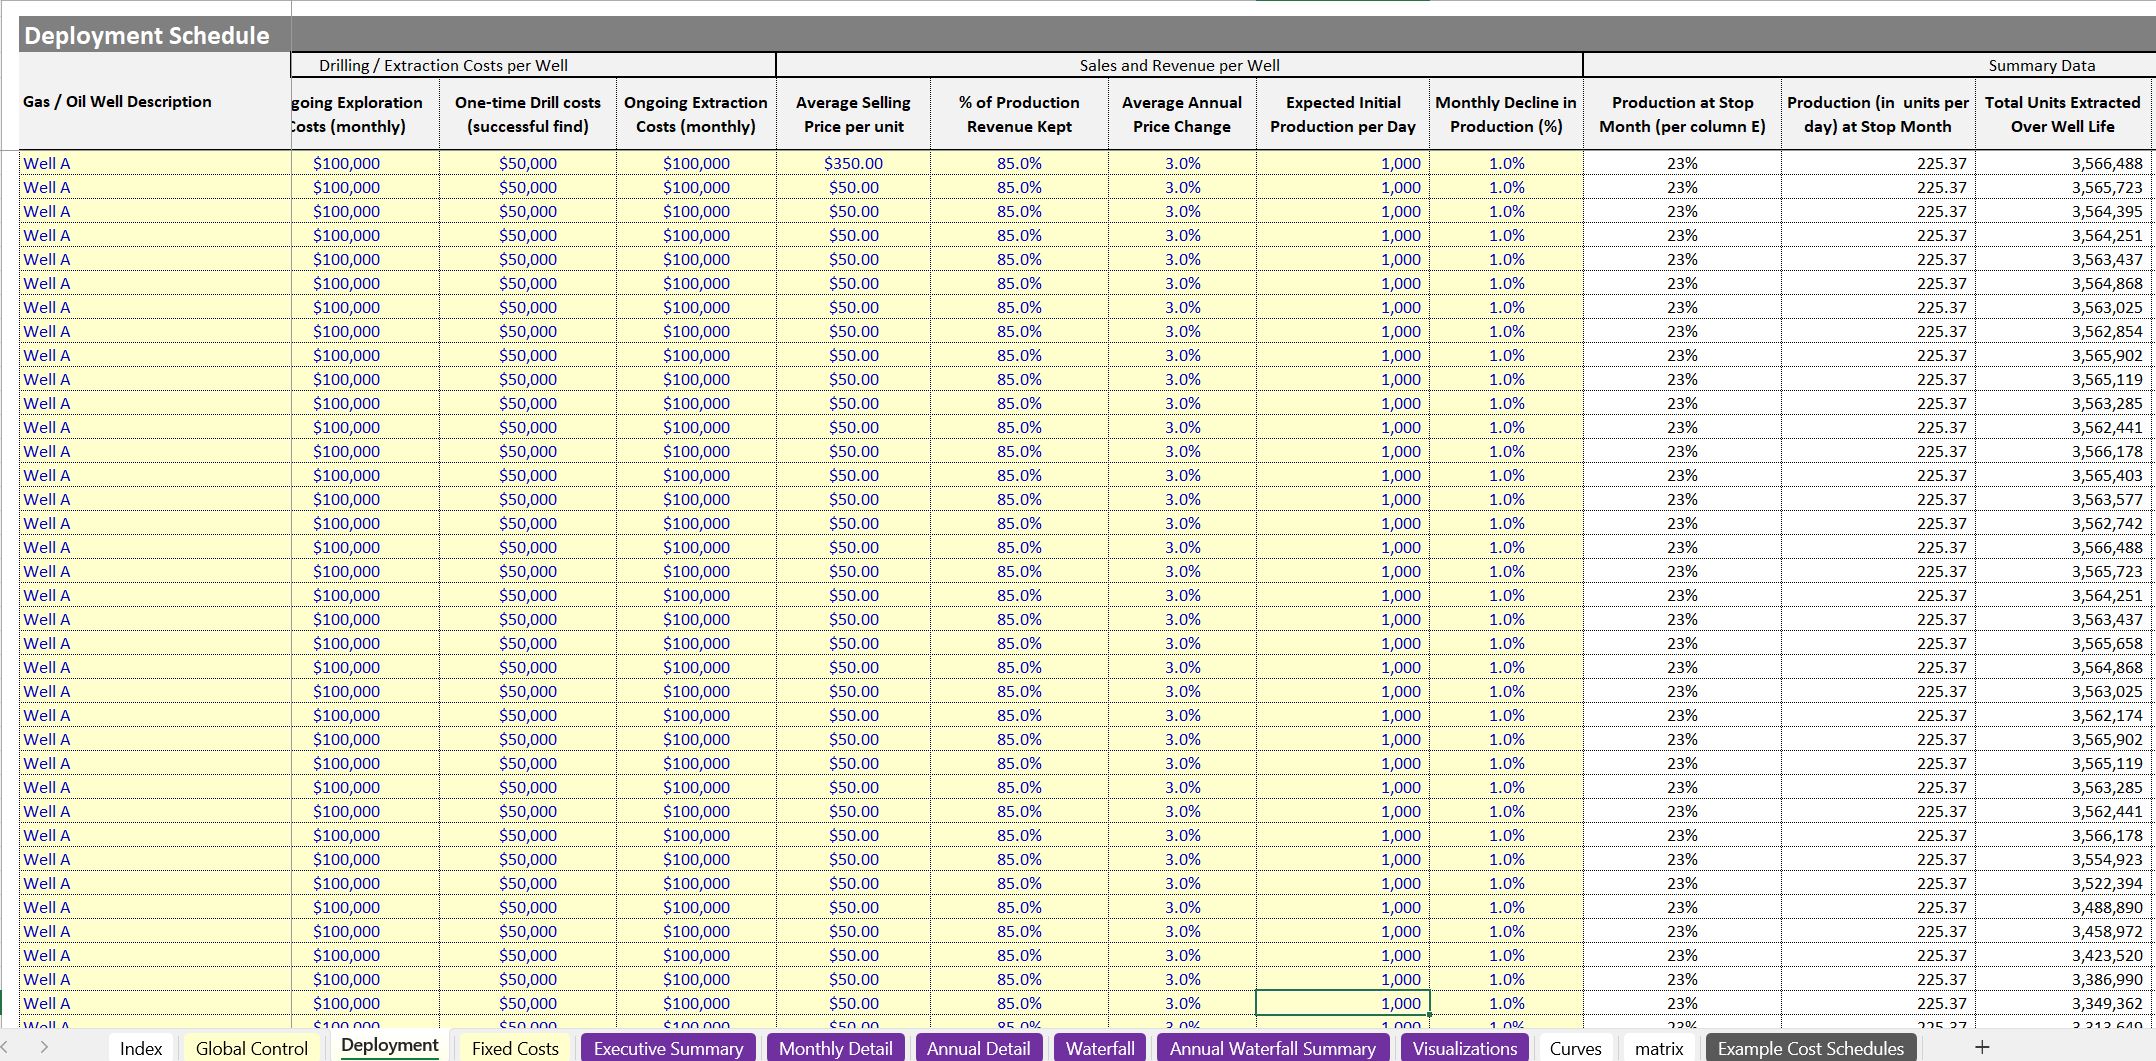Click the Total Units Extracted column header
Viewport: 2156px width, 1061px height.
click(x=2062, y=114)
